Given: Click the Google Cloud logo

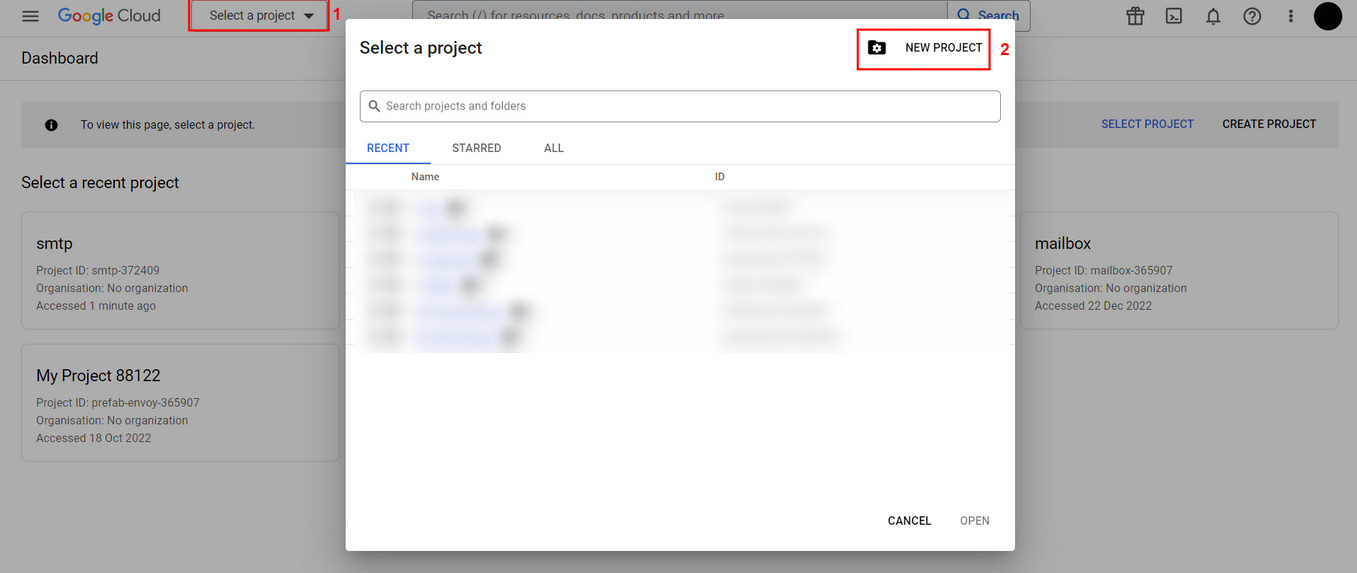Looking at the screenshot, I should pyautogui.click(x=109, y=16).
